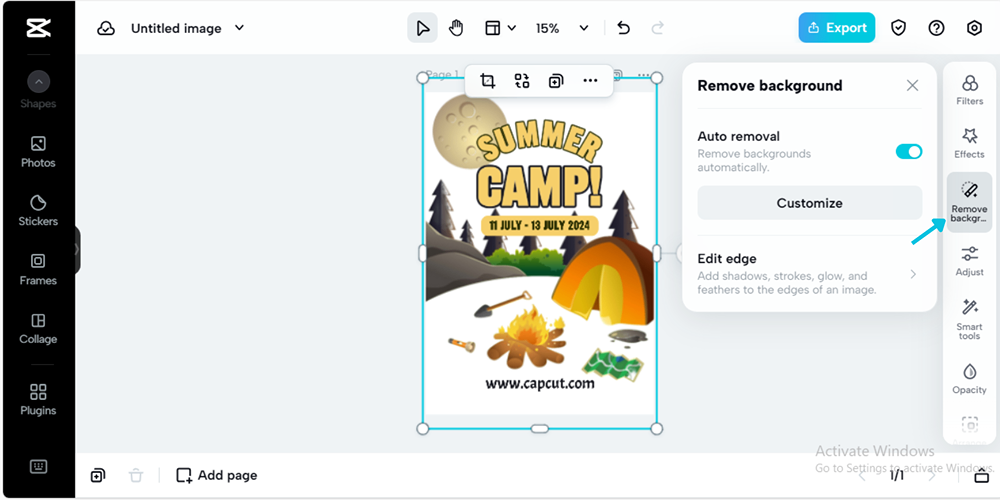Open the shield privacy icon
Image resolution: width=1000 pixels, height=500 pixels.
[x=898, y=28]
